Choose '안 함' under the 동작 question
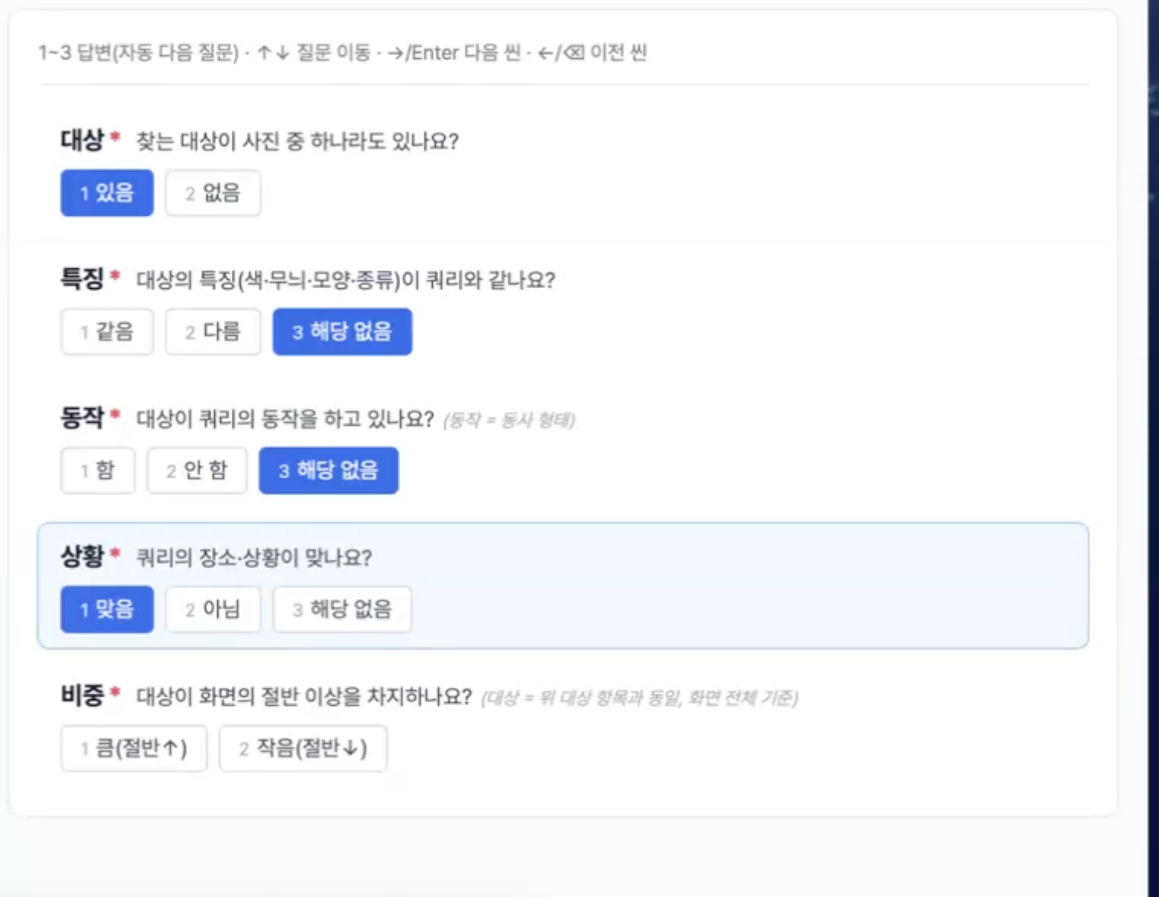Viewport: 1159px width, 897px height. point(197,471)
